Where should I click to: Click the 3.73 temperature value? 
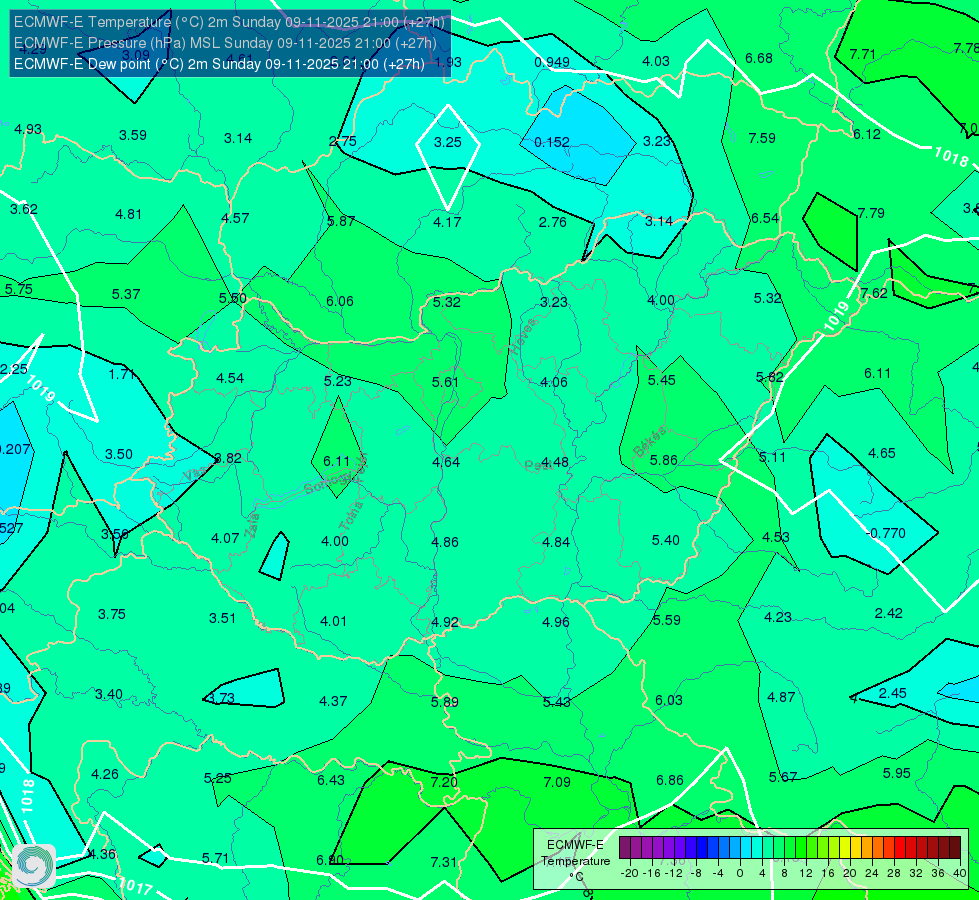tap(220, 698)
